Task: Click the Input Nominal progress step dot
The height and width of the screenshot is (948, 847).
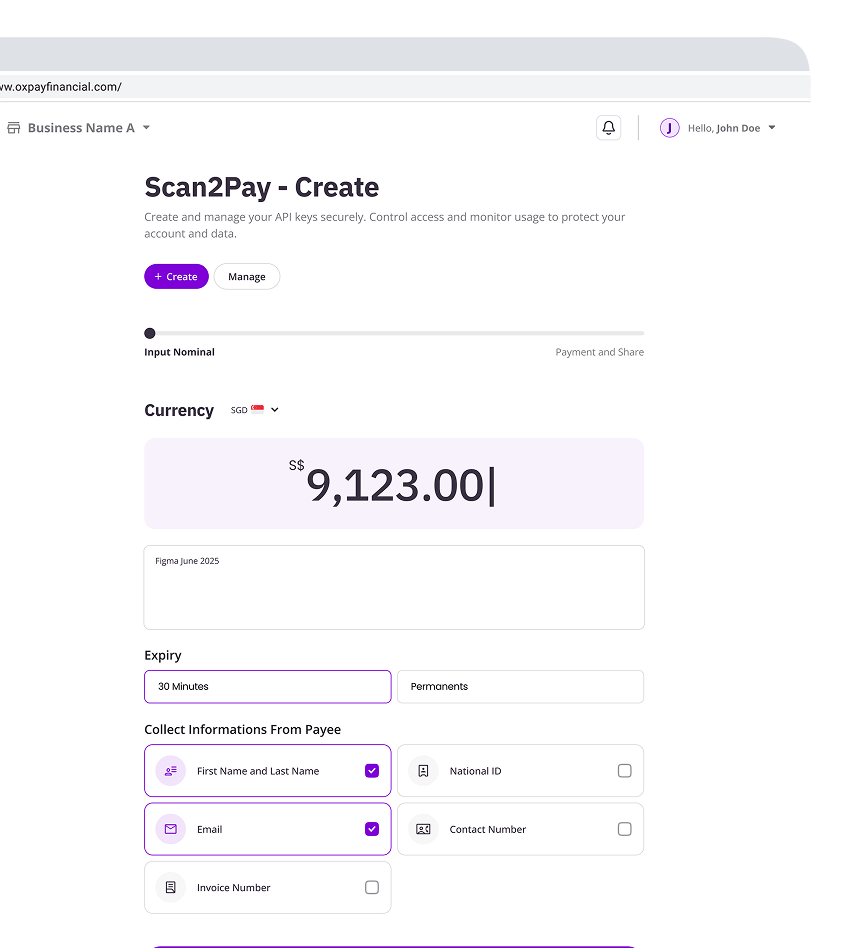Action: coord(150,333)
